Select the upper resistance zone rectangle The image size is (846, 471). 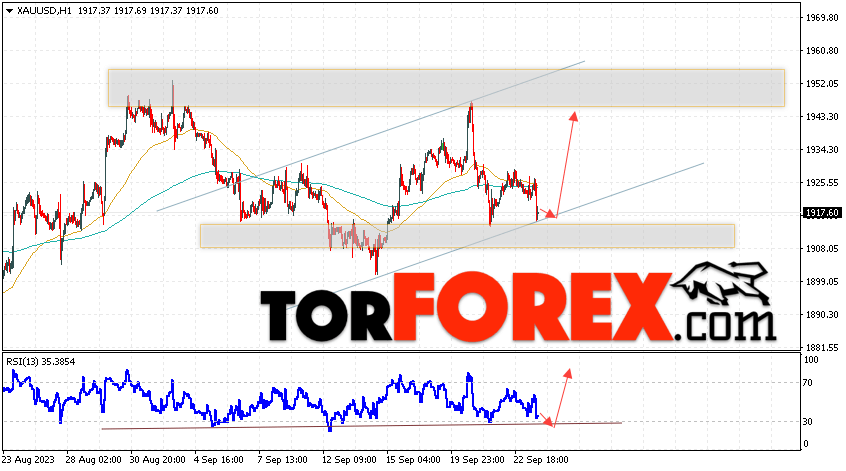(446, 88)
